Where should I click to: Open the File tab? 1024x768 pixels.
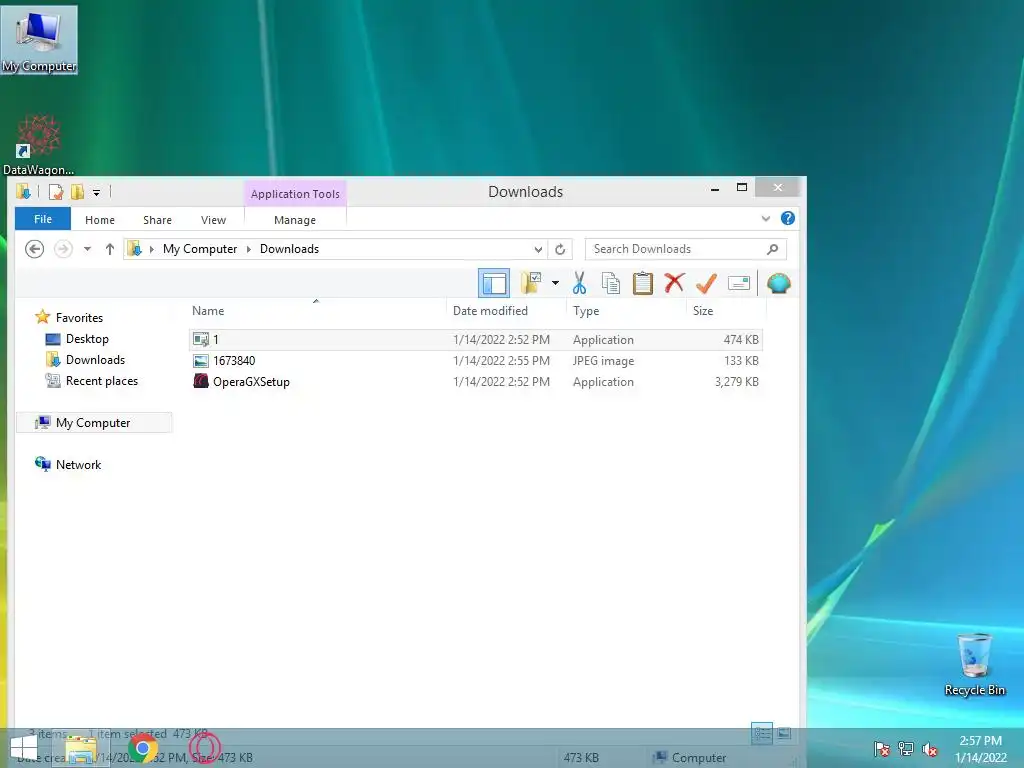pyautogui.click(x=43, y=219)
